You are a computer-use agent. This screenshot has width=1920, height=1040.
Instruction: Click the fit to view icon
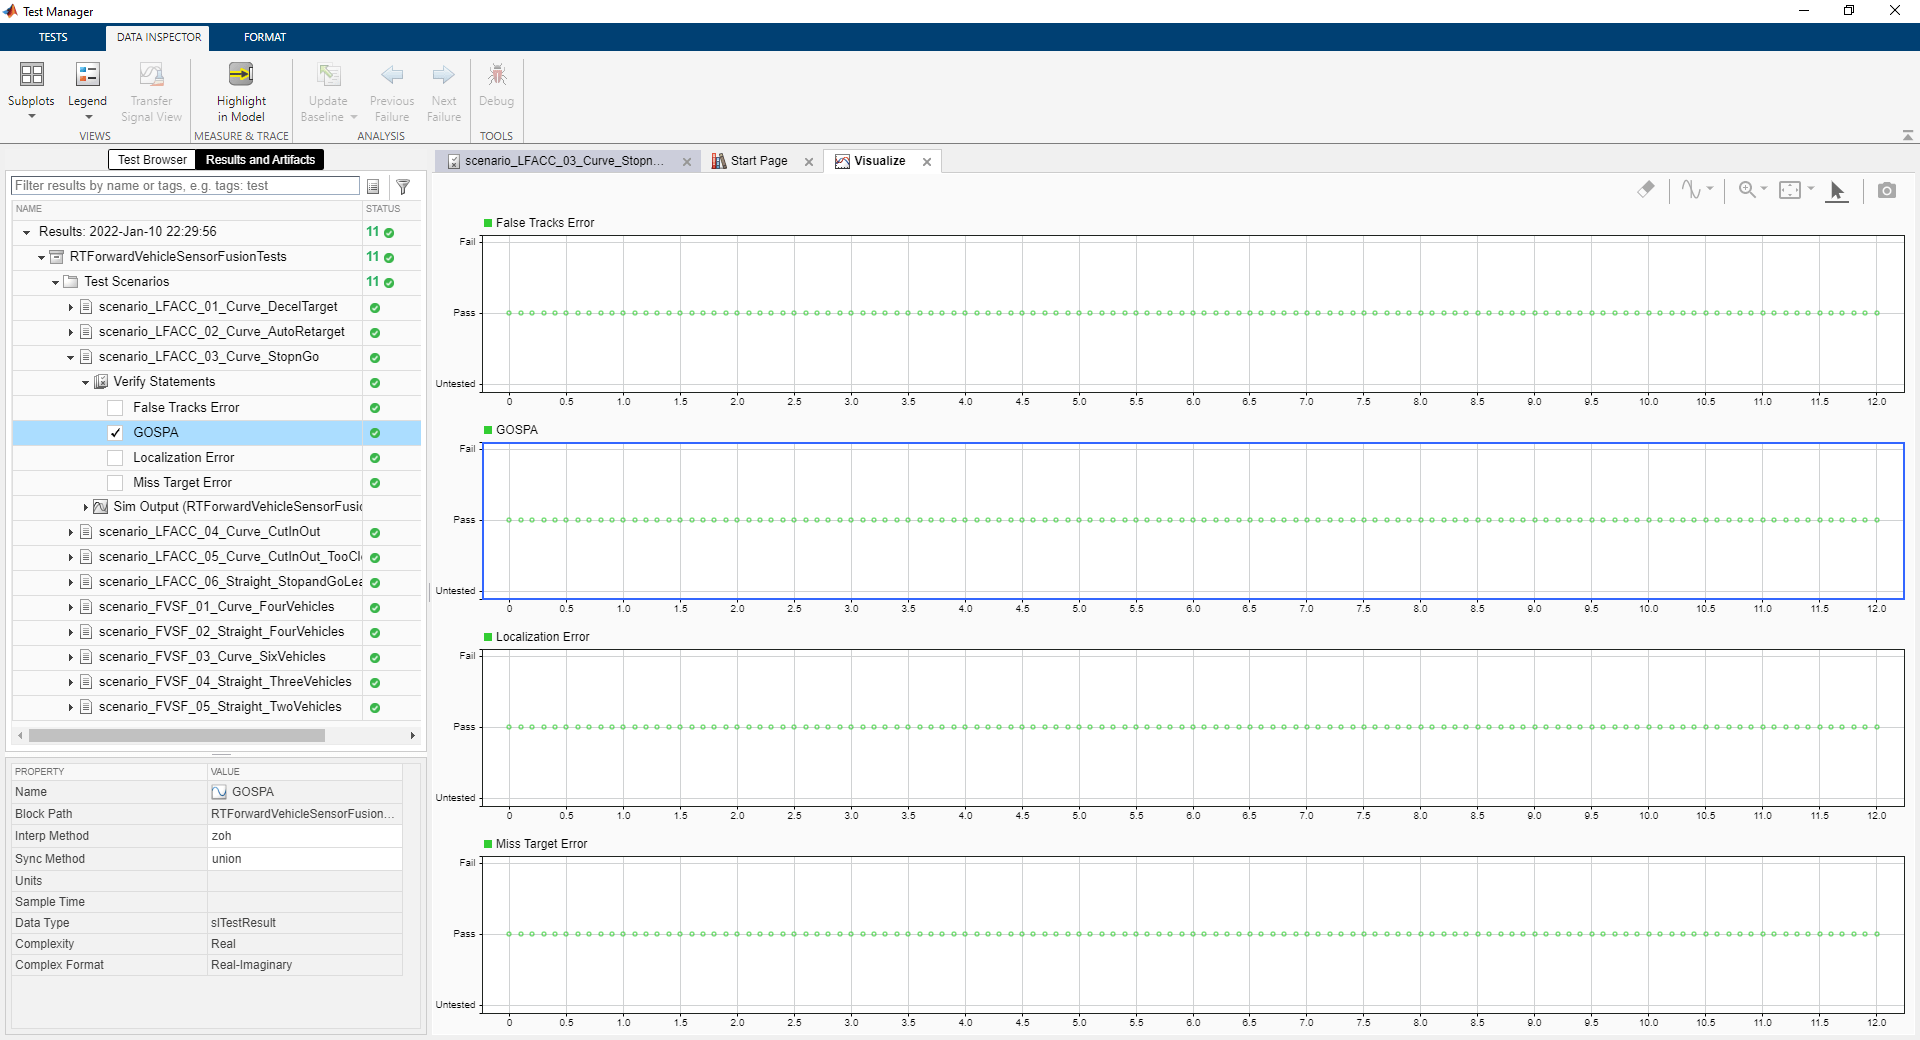click(x=1789, y=190)
